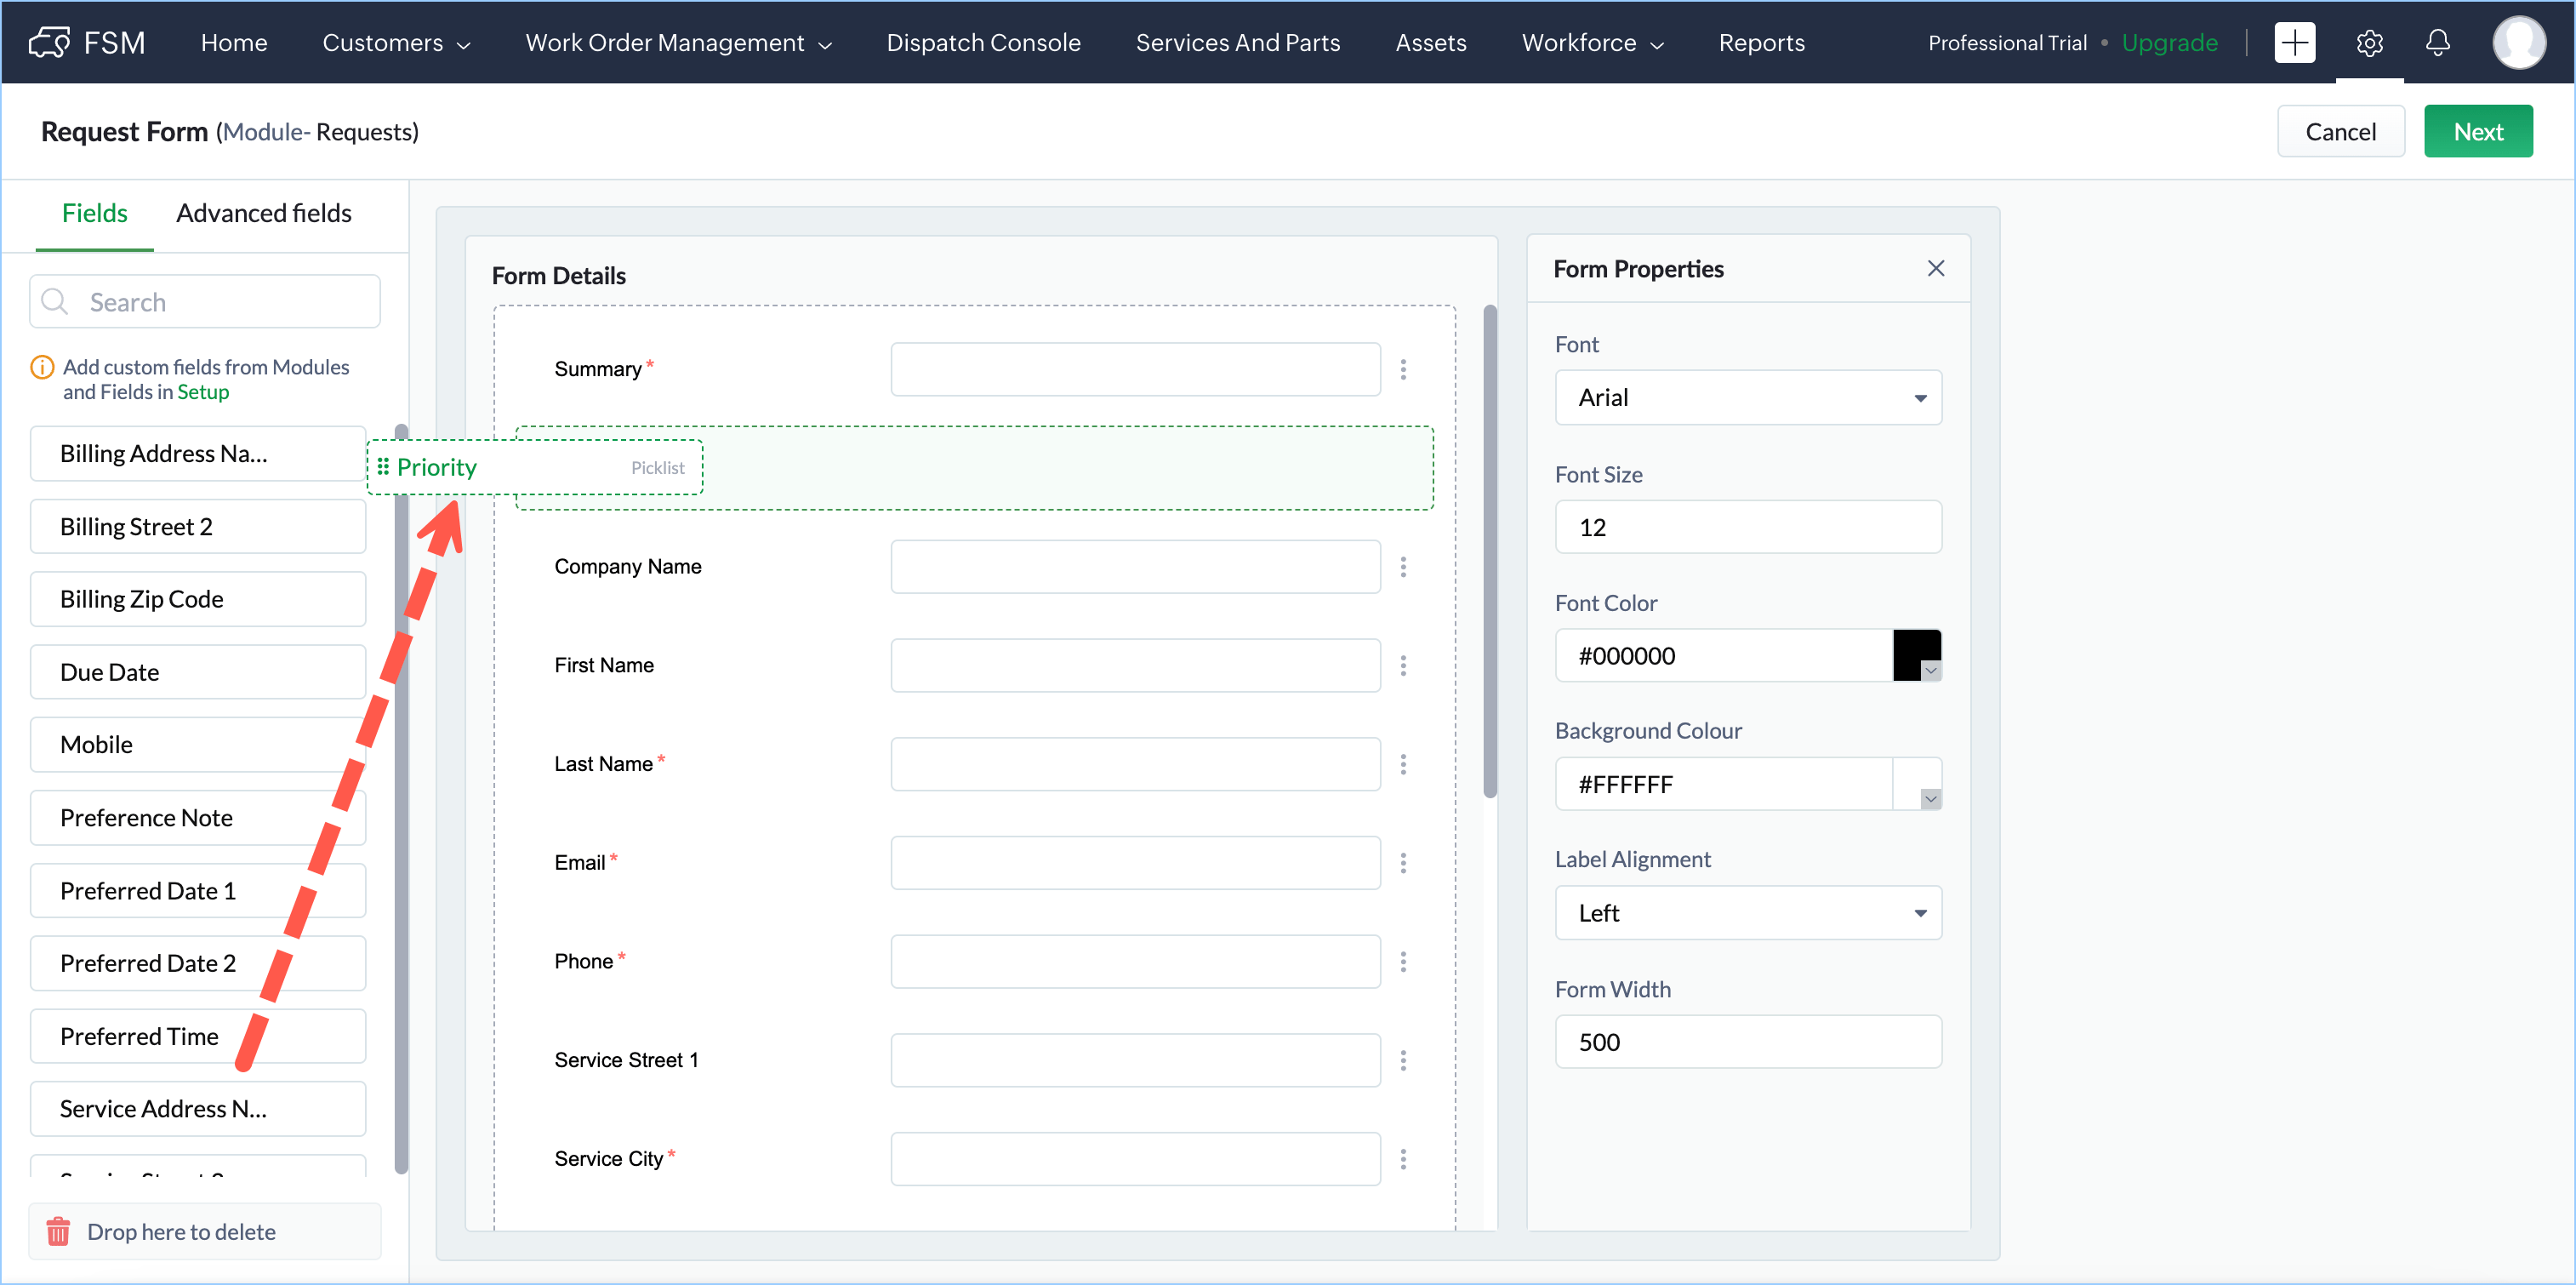Image resolution: width=2576 pixels, height=1285 pixels.
Task: Open Summary field options menu
Action: (1403, 369)
